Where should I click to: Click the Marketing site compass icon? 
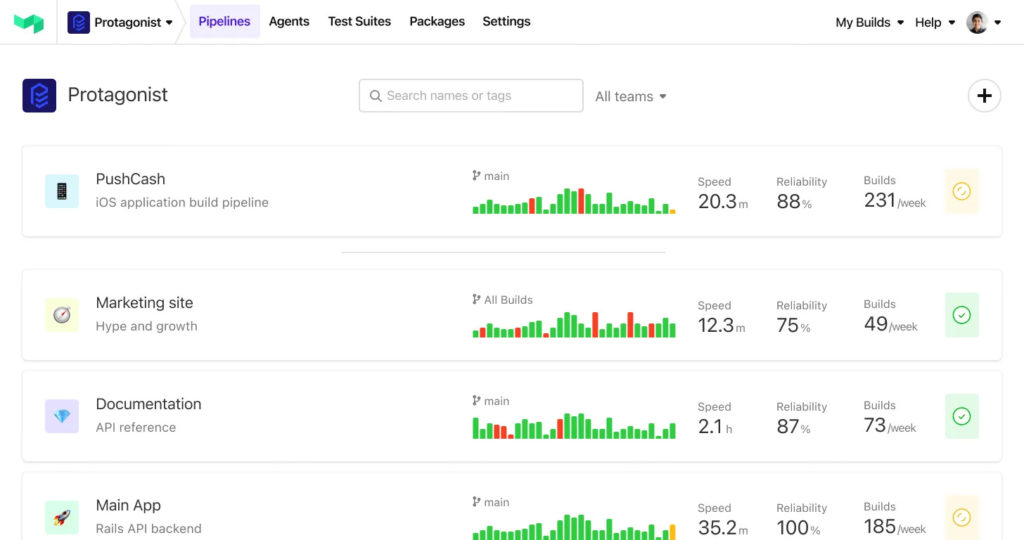62,315
